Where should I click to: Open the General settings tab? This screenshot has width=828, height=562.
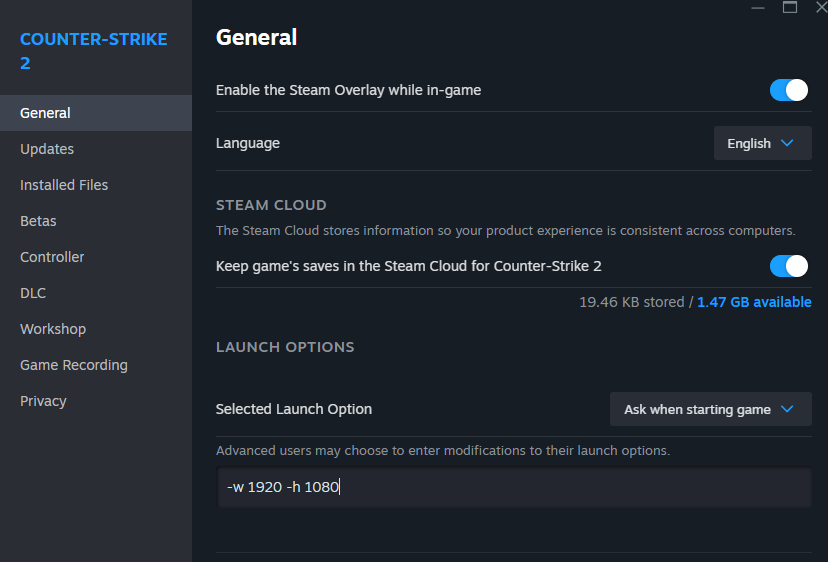[45, 113]
